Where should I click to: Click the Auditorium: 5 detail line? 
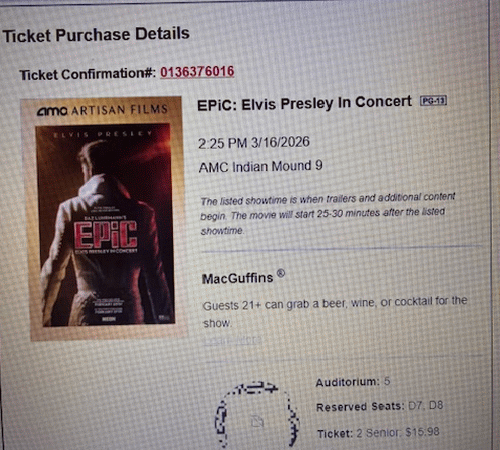pos(353,382)
